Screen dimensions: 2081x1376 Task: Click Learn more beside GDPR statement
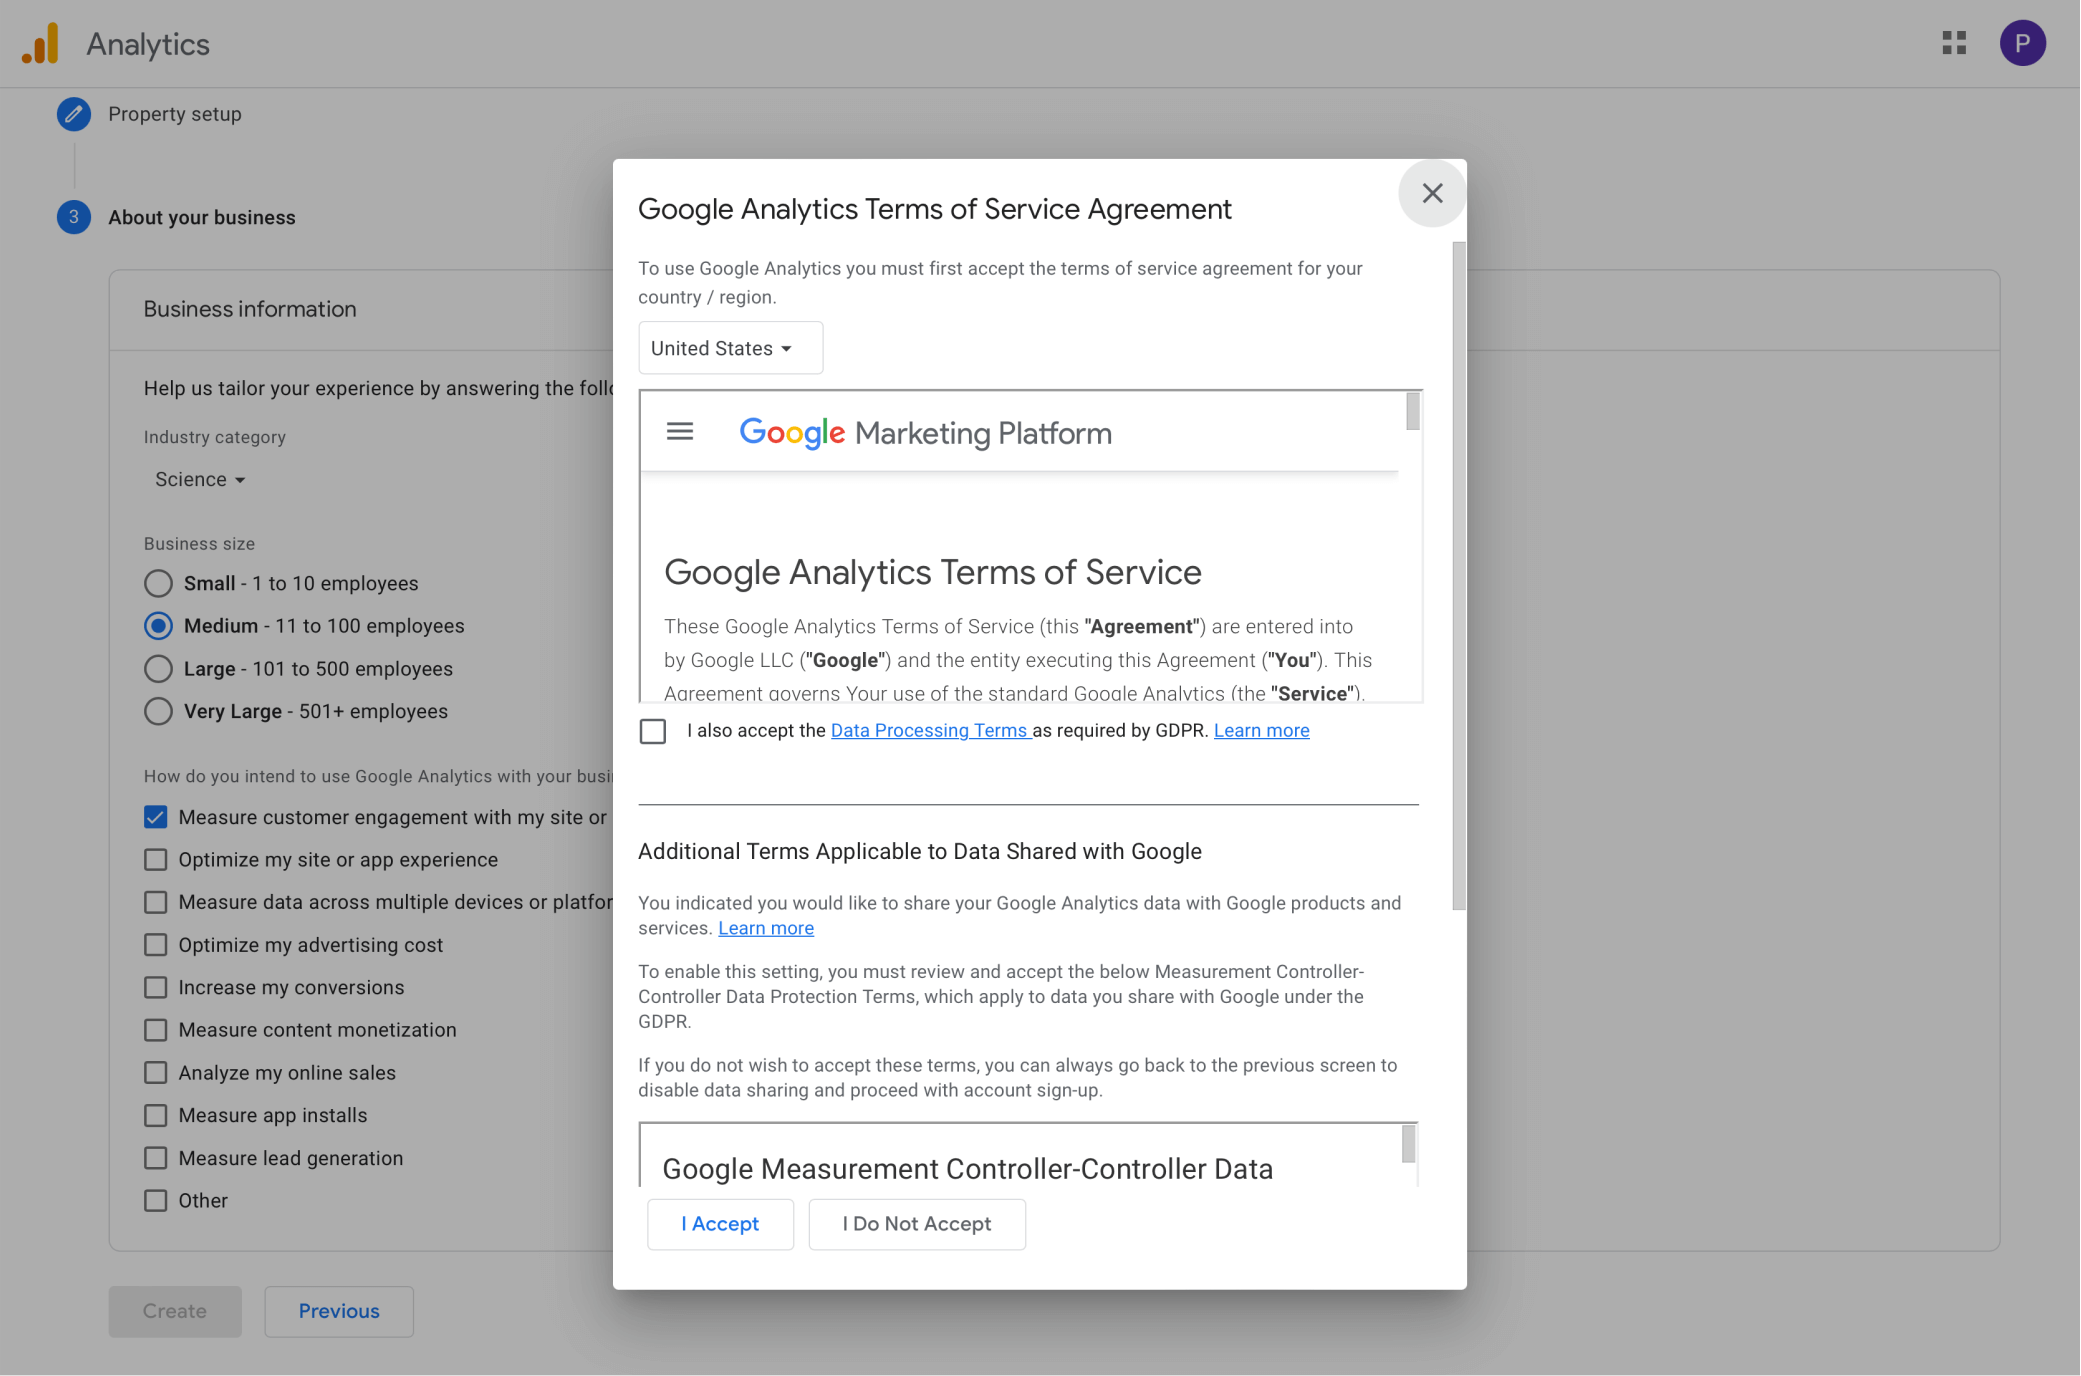pyautogui.click(x=1261, y=731)
